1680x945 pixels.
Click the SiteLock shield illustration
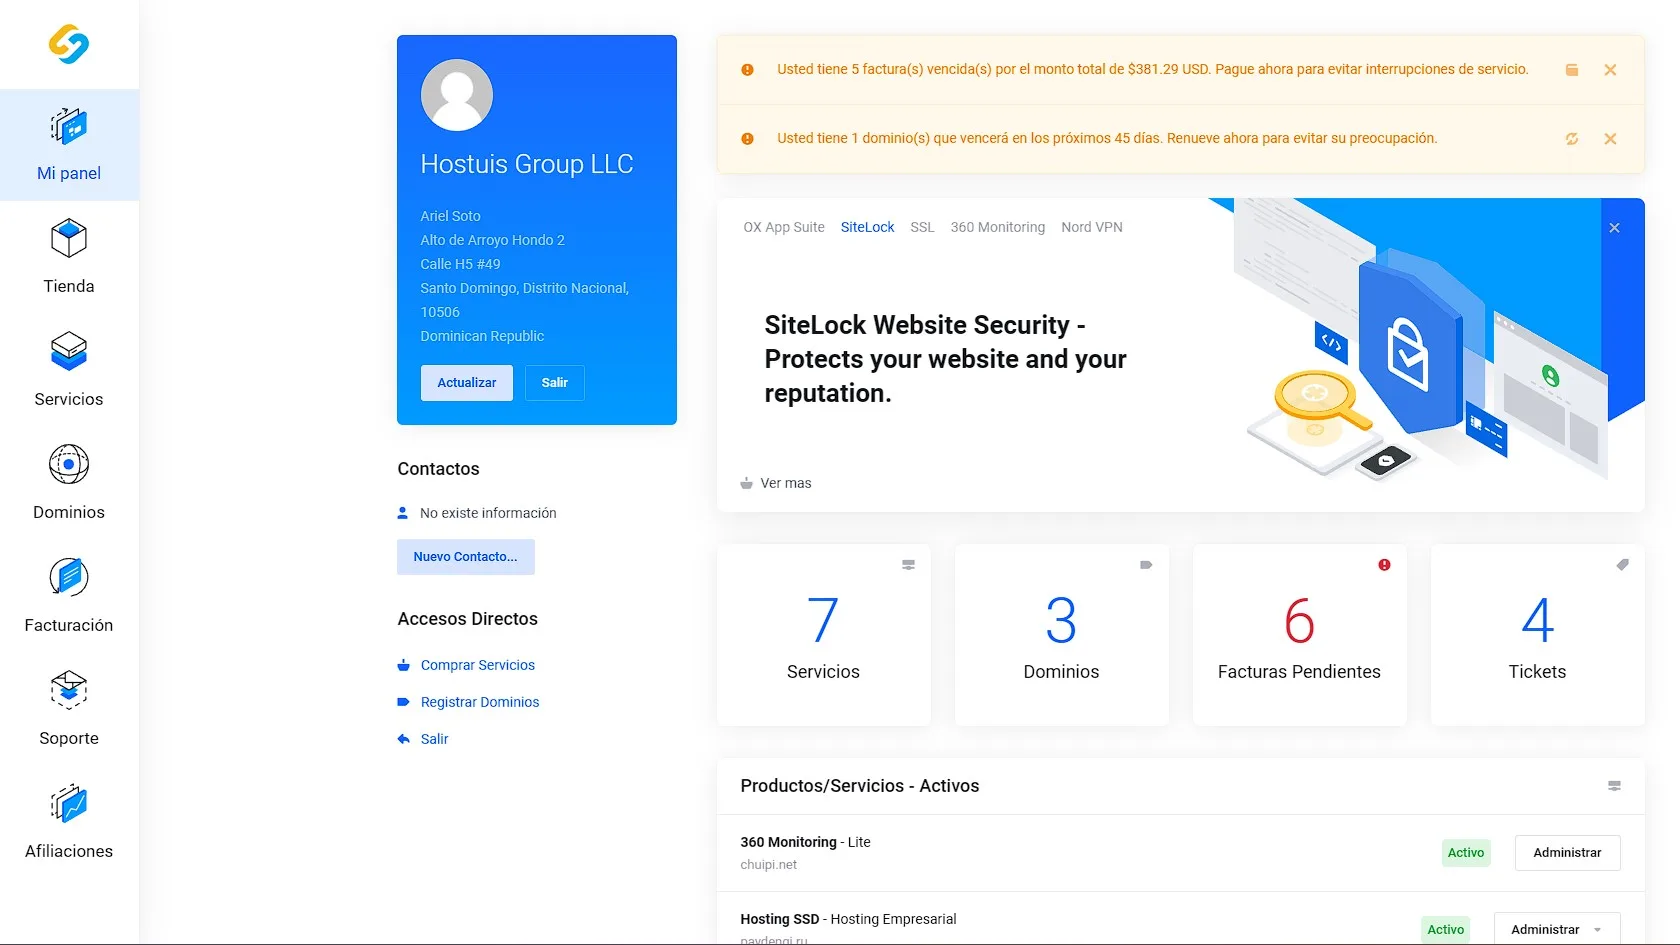[x=1410, y=345]
